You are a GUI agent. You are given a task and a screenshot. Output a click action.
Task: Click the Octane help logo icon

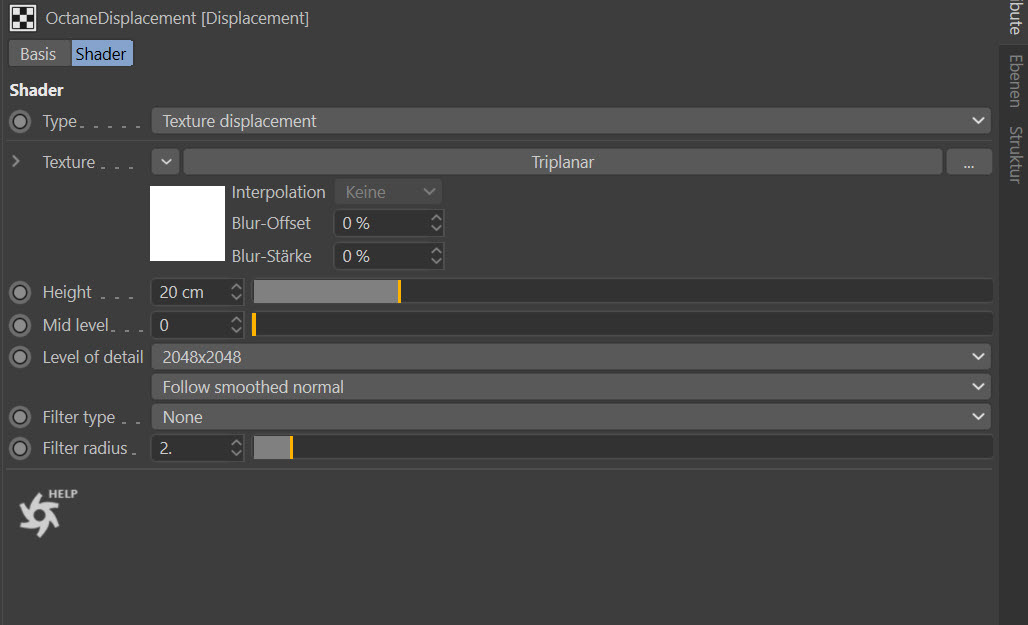pos(41,514)
